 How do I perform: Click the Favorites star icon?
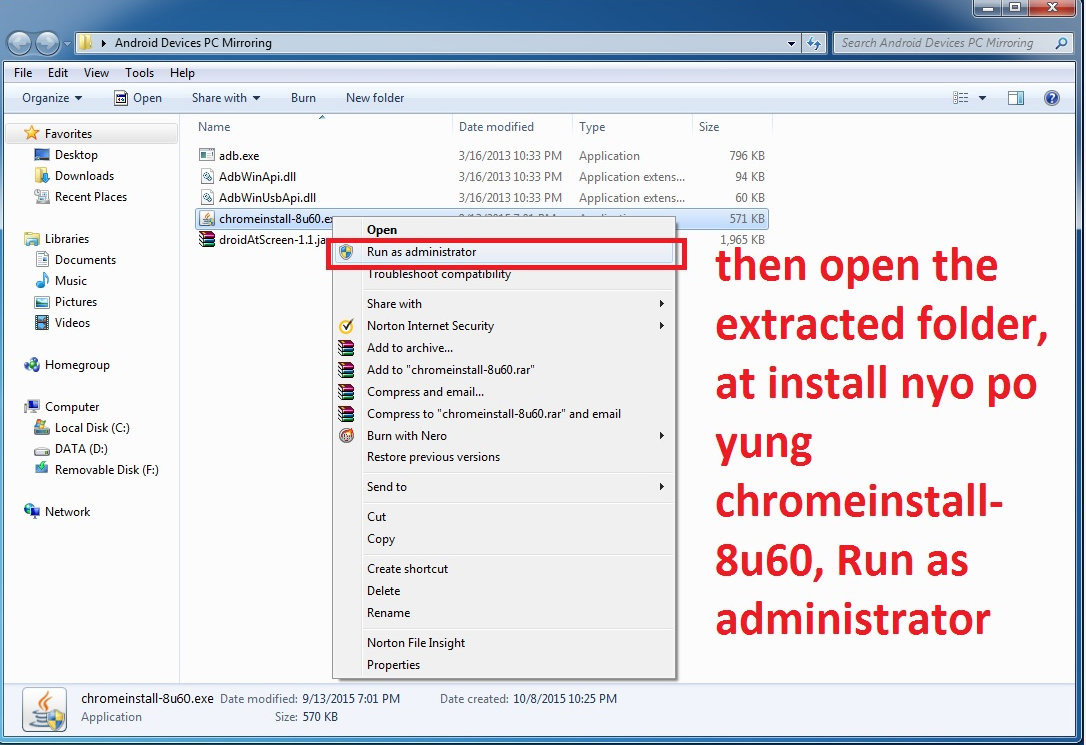click(x=31, y=133)
